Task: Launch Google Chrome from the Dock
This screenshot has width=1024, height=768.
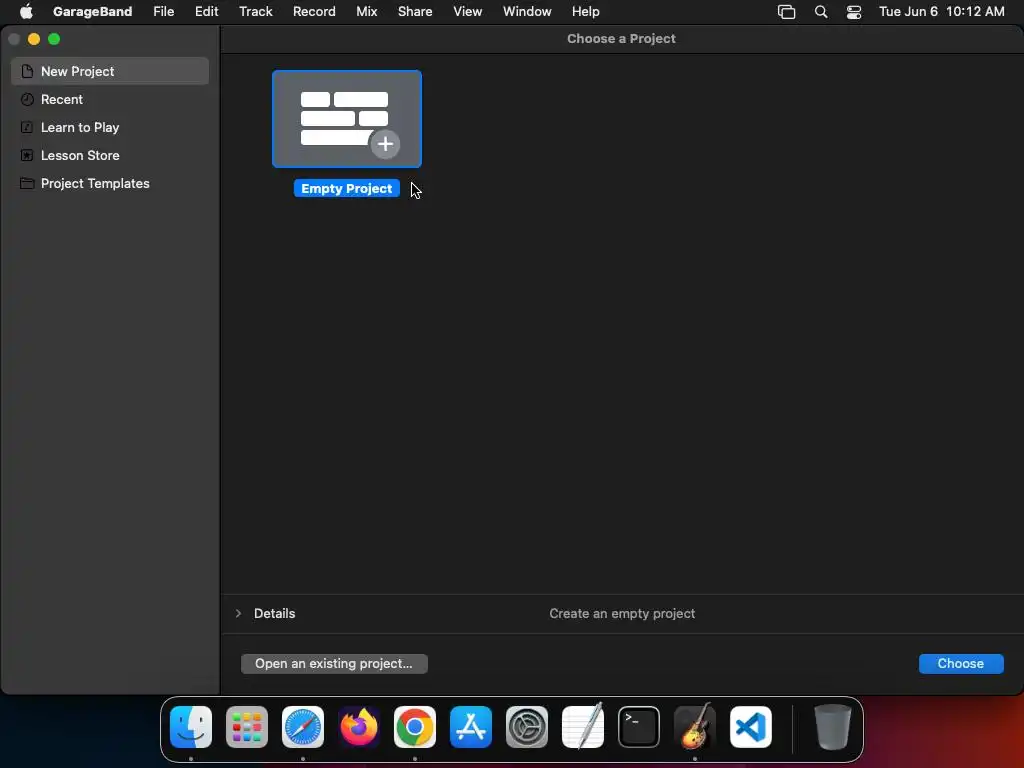Action: click(x=415, y=727)
